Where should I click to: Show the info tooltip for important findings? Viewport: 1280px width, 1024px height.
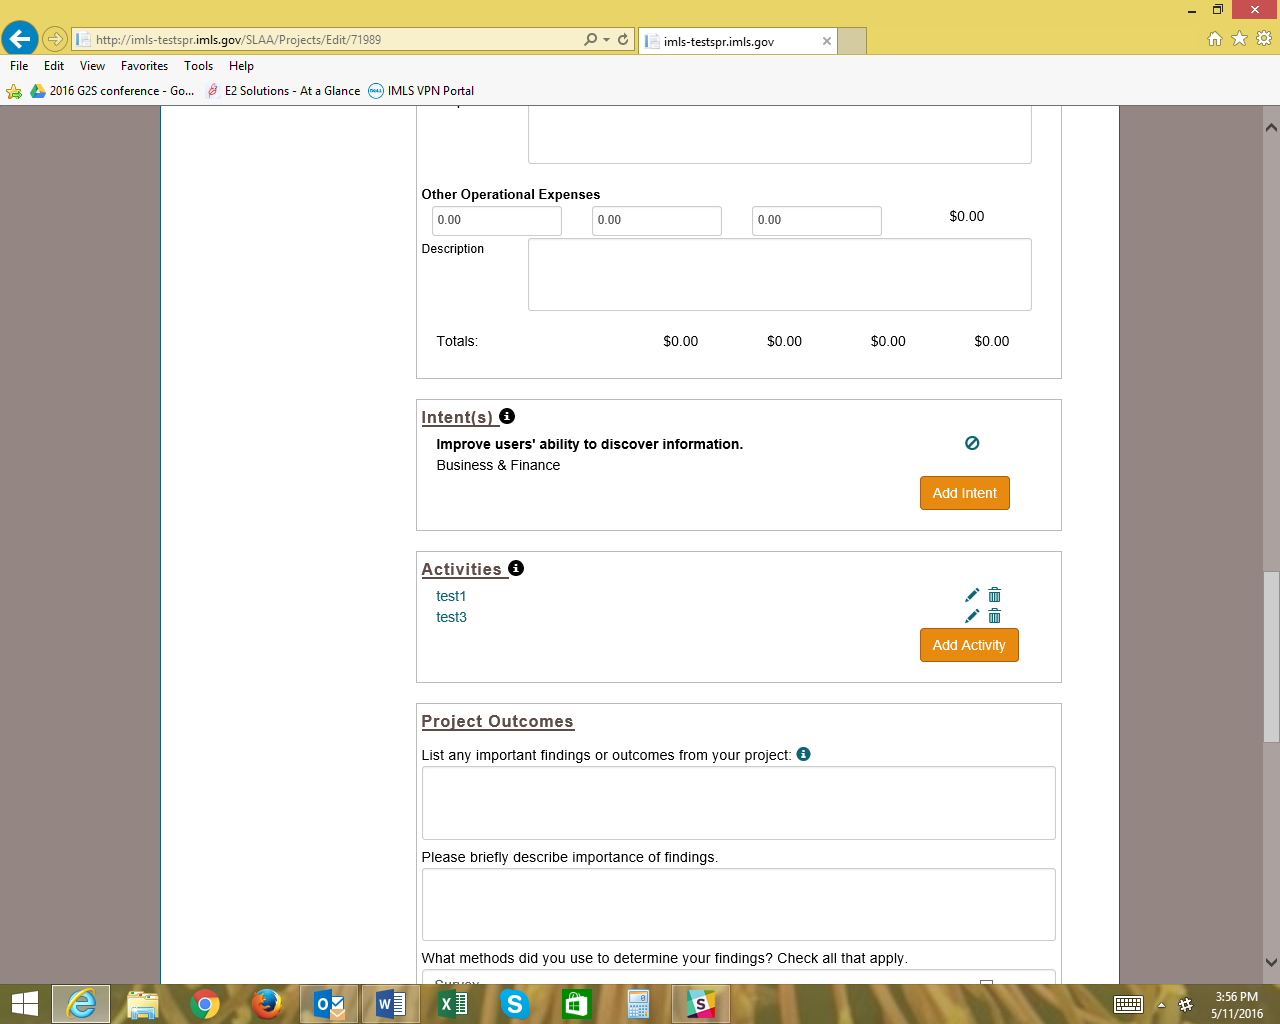[804, 754]
